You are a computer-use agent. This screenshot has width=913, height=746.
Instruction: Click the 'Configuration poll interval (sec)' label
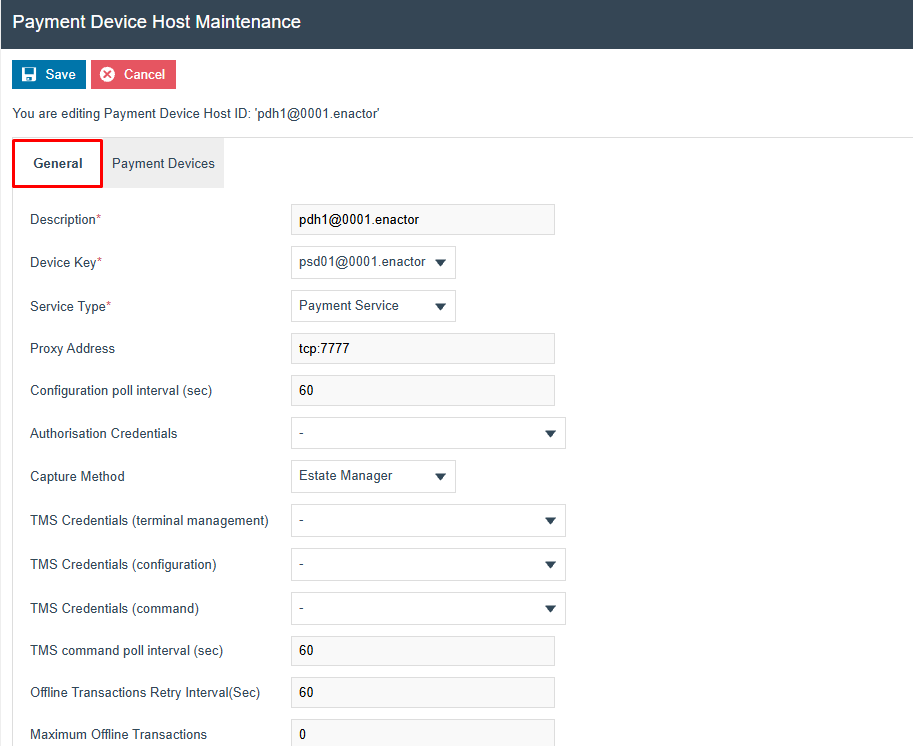pyautogui.click(x=121, y=390)
